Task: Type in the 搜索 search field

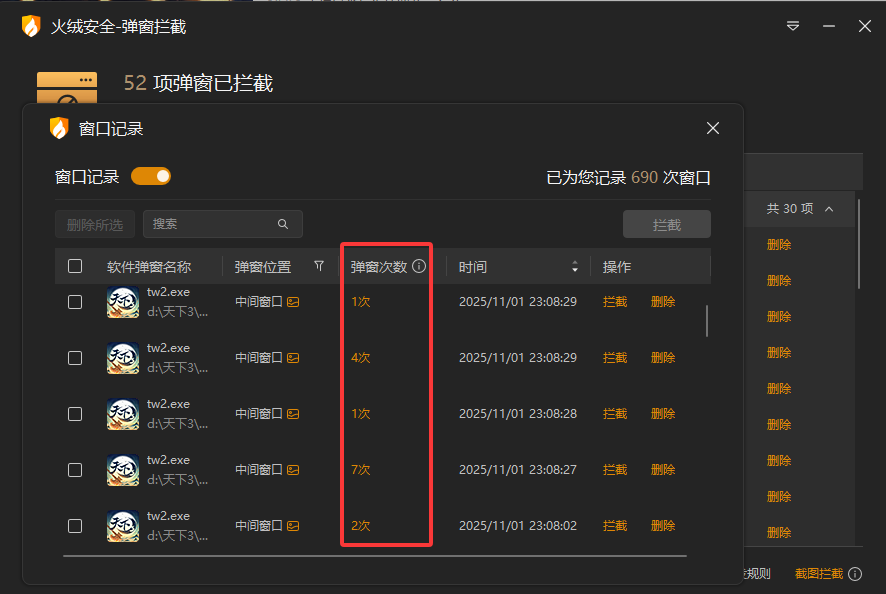Action: click(x=212, y=224)
